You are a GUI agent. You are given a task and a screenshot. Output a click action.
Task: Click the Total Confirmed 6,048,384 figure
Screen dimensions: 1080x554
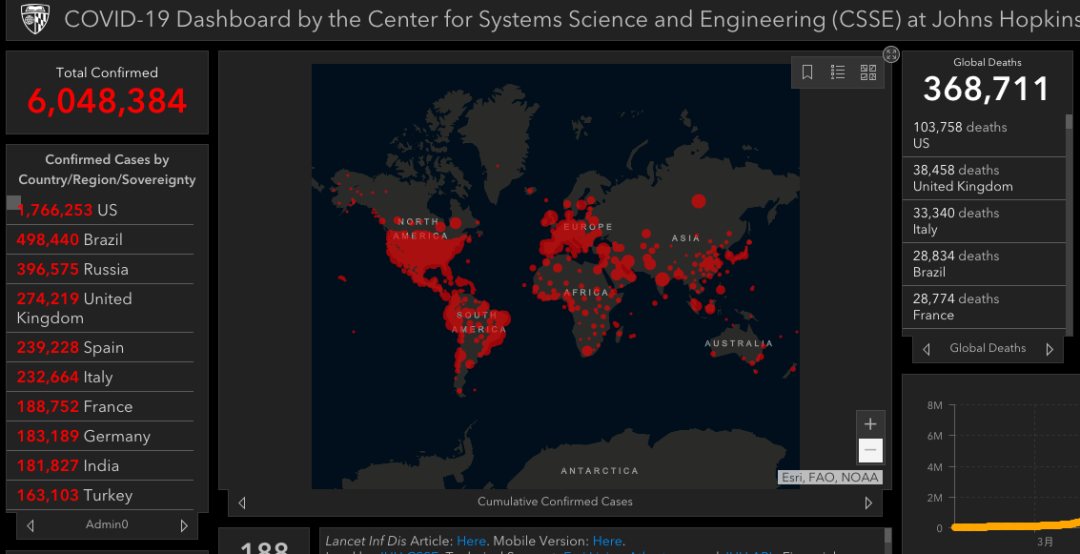[x=107, y=101]
